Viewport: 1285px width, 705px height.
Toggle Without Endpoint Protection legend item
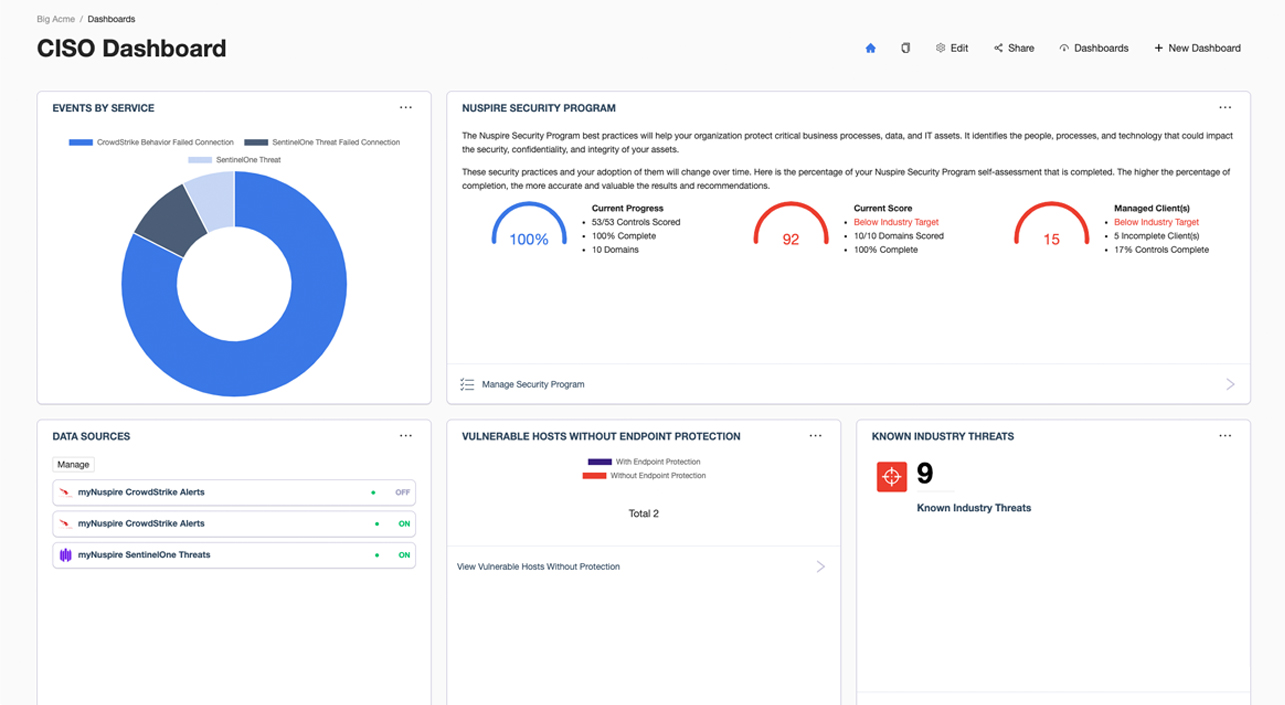644,475
